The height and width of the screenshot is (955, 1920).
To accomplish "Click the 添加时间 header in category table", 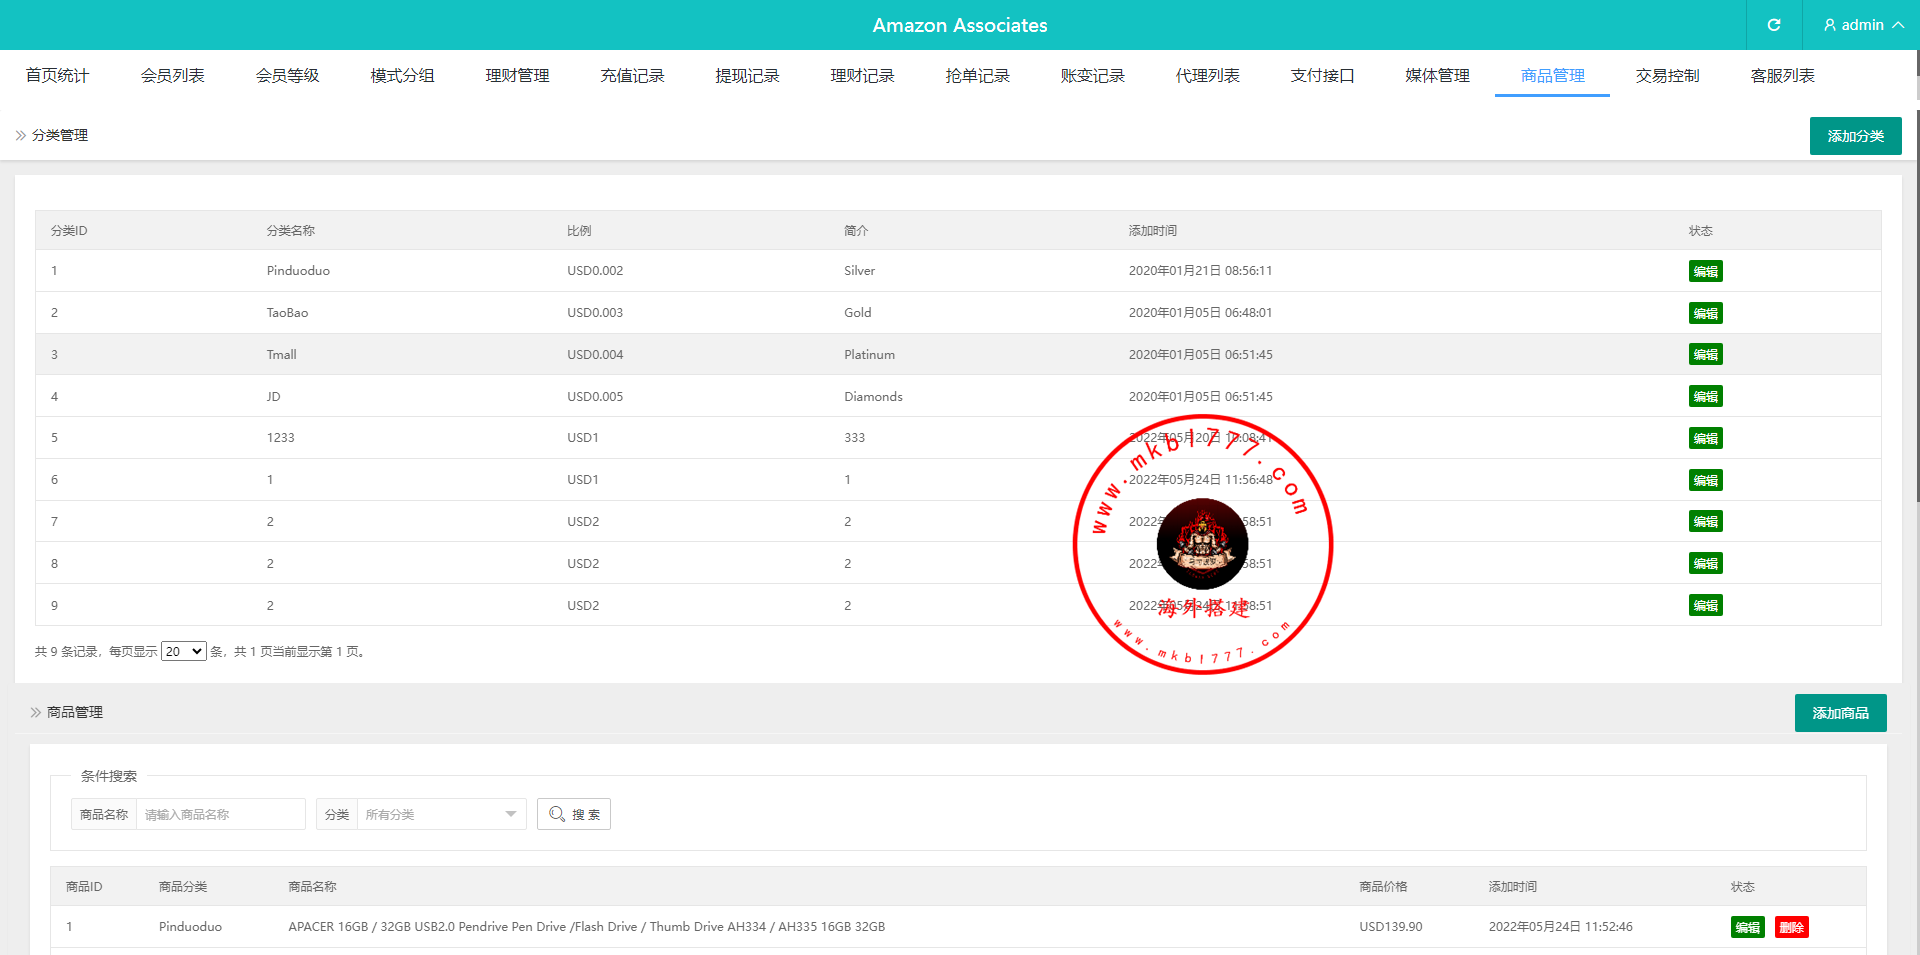I will [x=1153, y=230].
